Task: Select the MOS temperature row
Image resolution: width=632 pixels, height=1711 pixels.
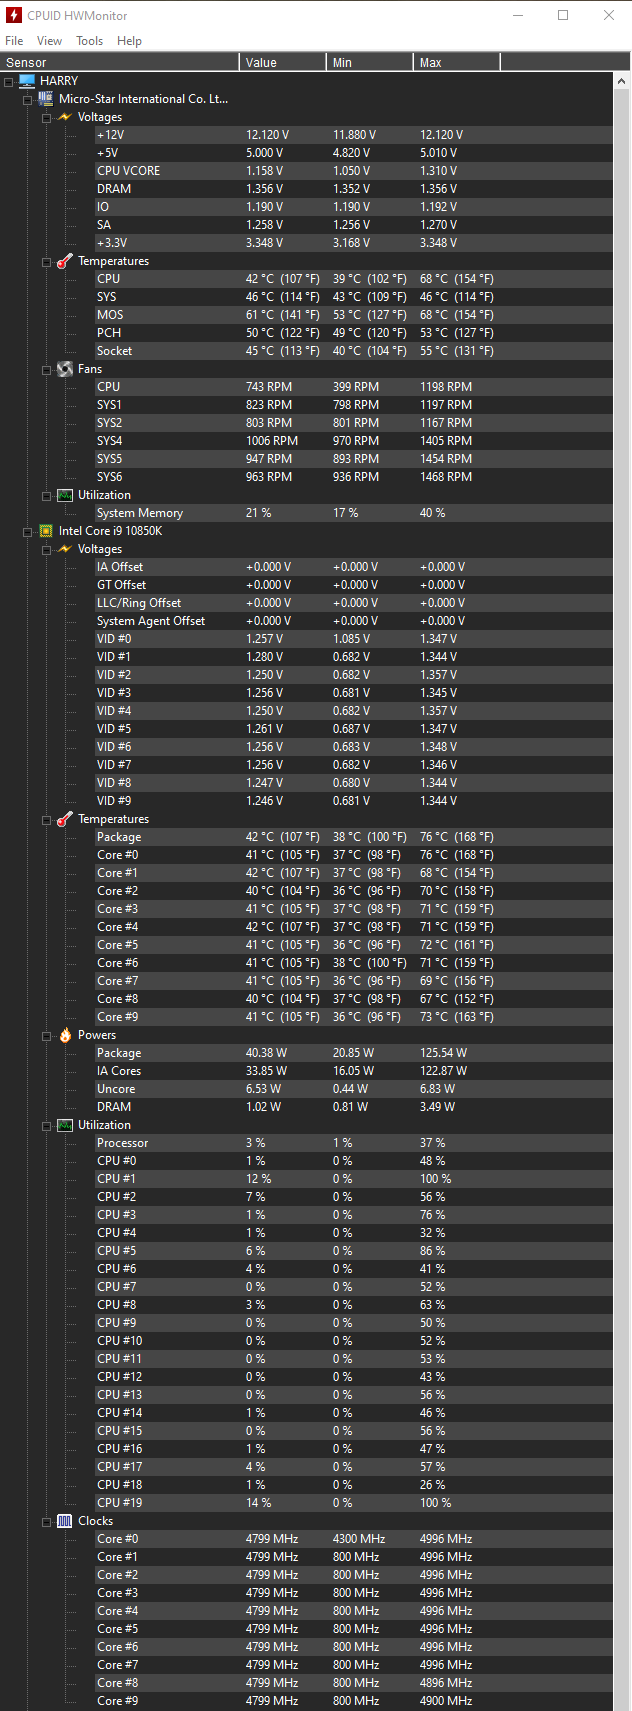Action: (354, 315)
